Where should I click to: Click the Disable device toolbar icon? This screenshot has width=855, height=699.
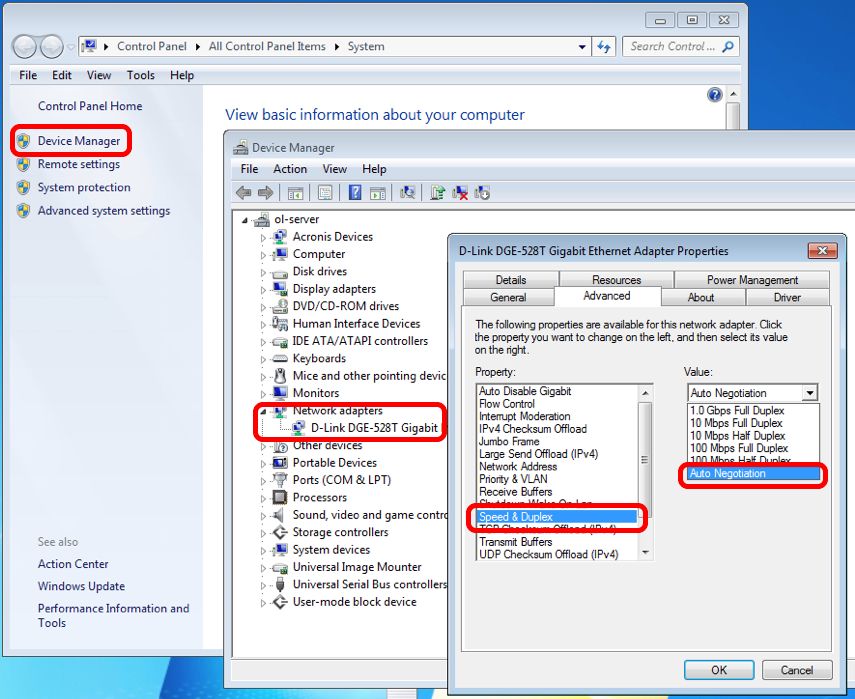point(482,192)
